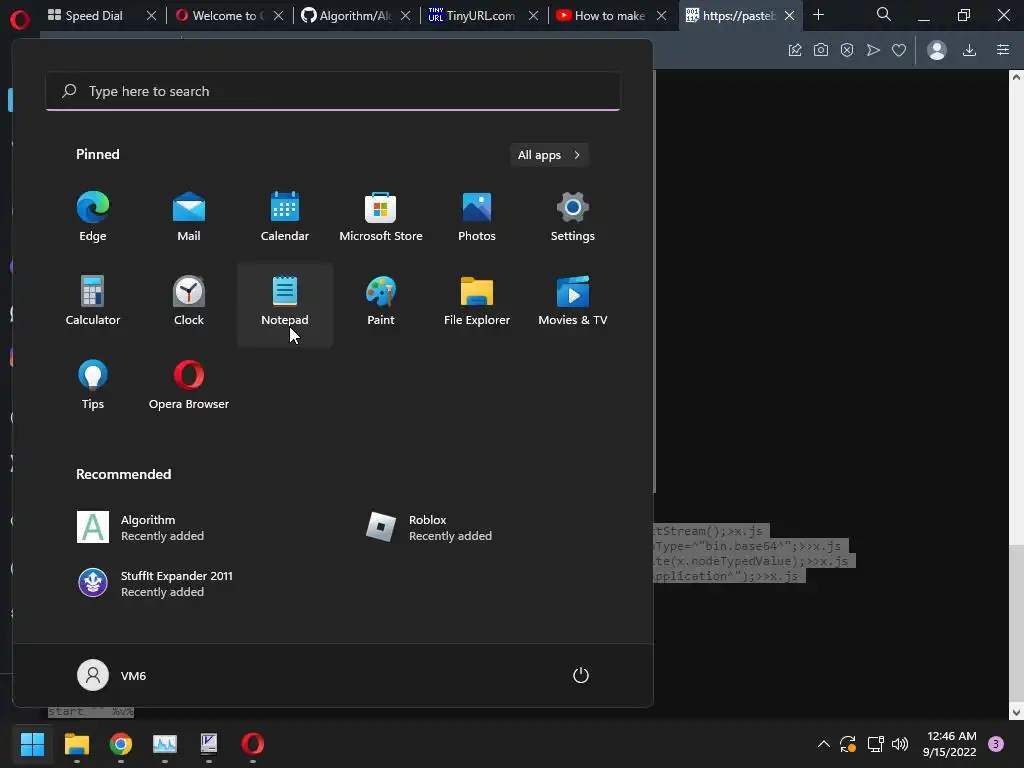
Task: Open Opera's tab search magnifier
Action: (884, 14)
